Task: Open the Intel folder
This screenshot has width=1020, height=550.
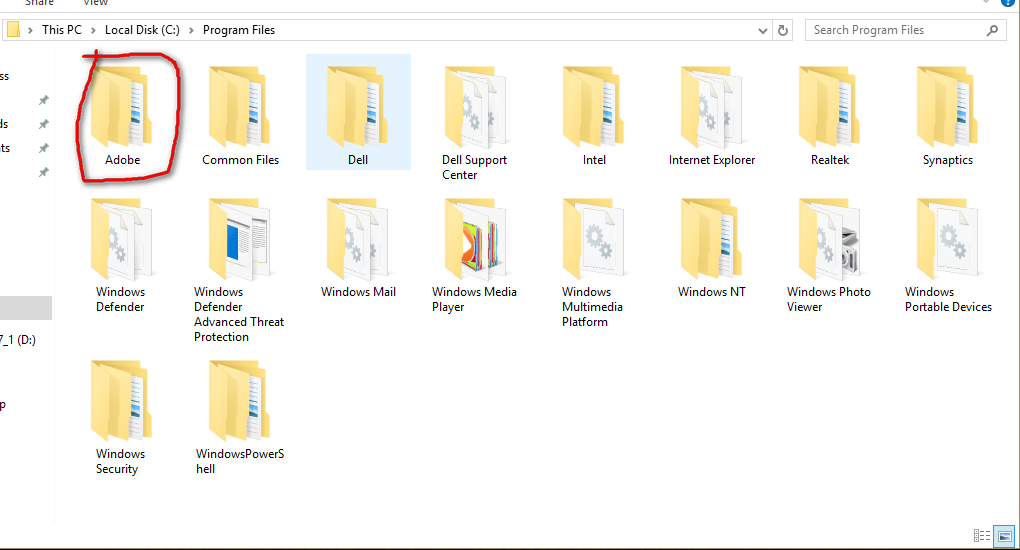Action: pos(594,107)
